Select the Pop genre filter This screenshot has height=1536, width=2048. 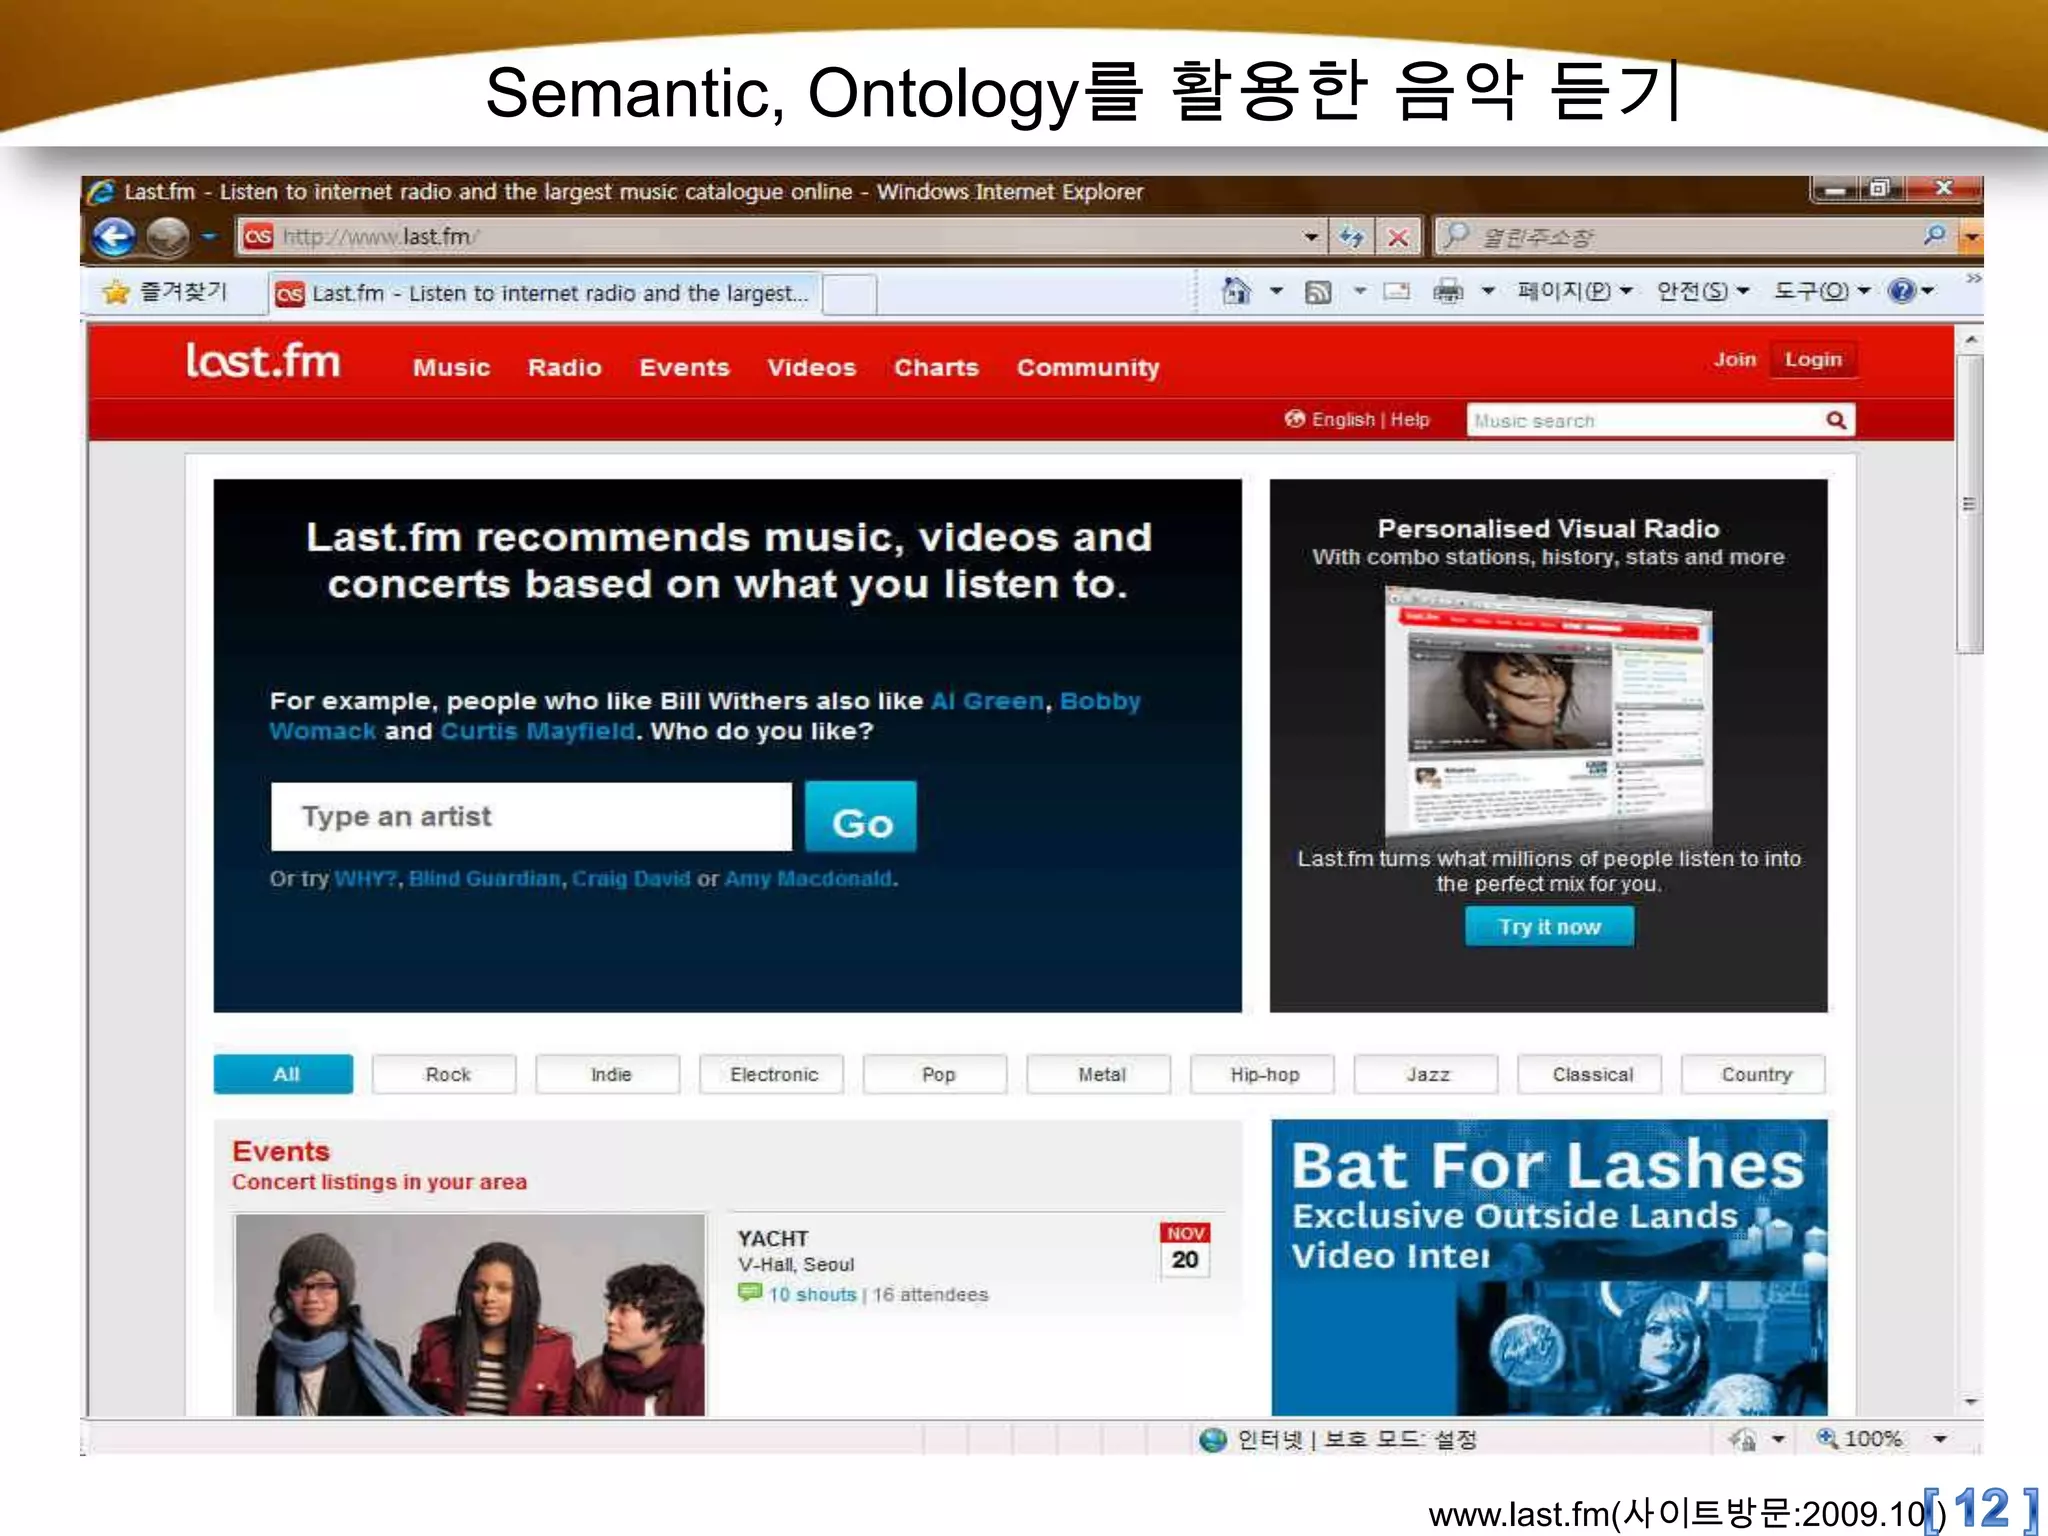click(x=937, y=1075)
